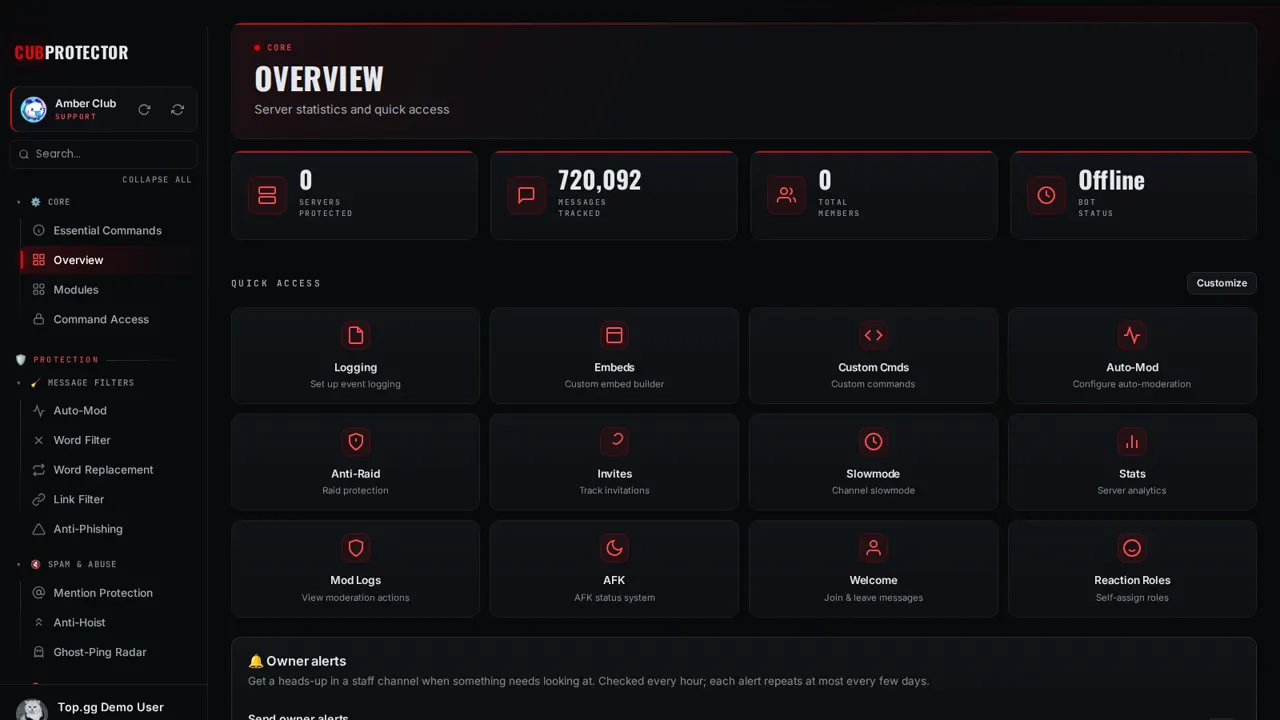Open Word Filter in sidebar

coord(108,440)
